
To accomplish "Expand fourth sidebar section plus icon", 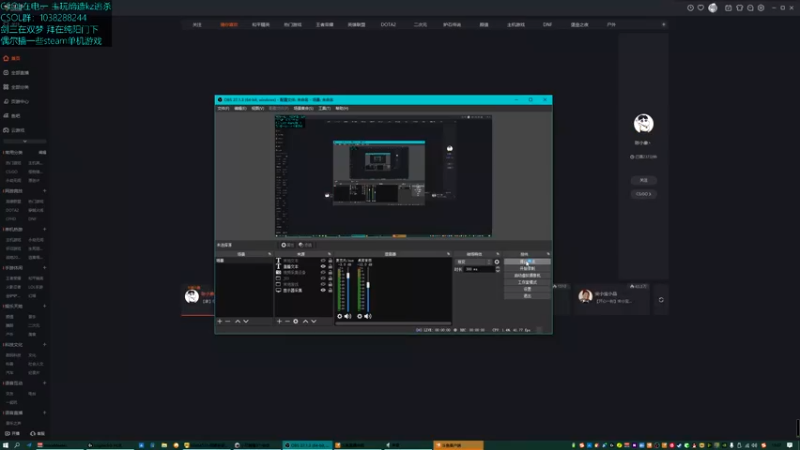I will coord(44,306).
